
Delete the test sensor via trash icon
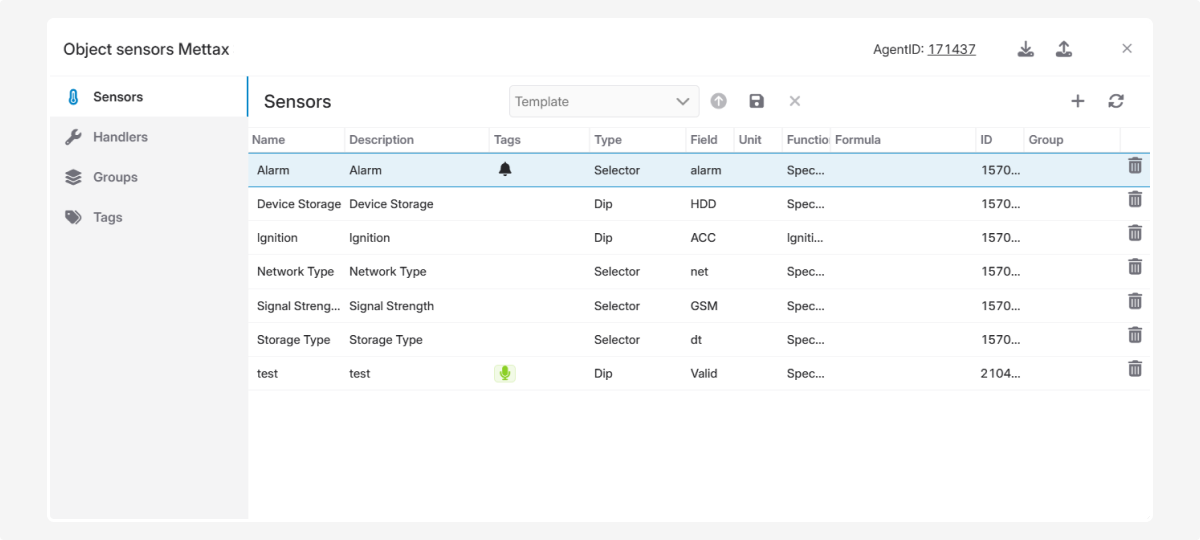[1135, 369]
